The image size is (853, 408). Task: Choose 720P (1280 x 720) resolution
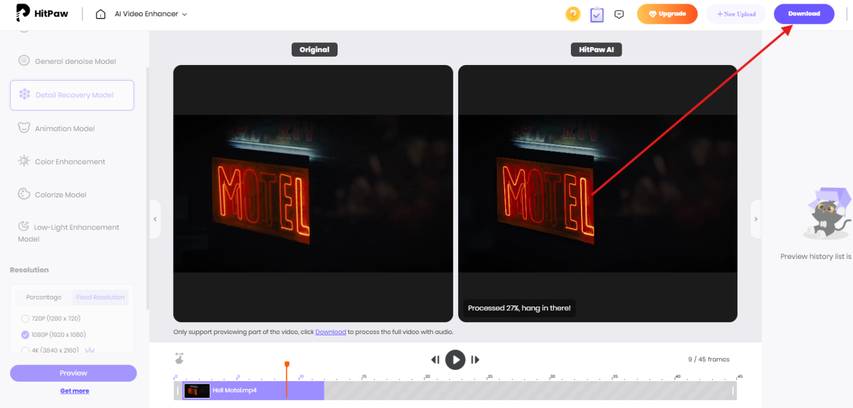click(x=51, y=318)
